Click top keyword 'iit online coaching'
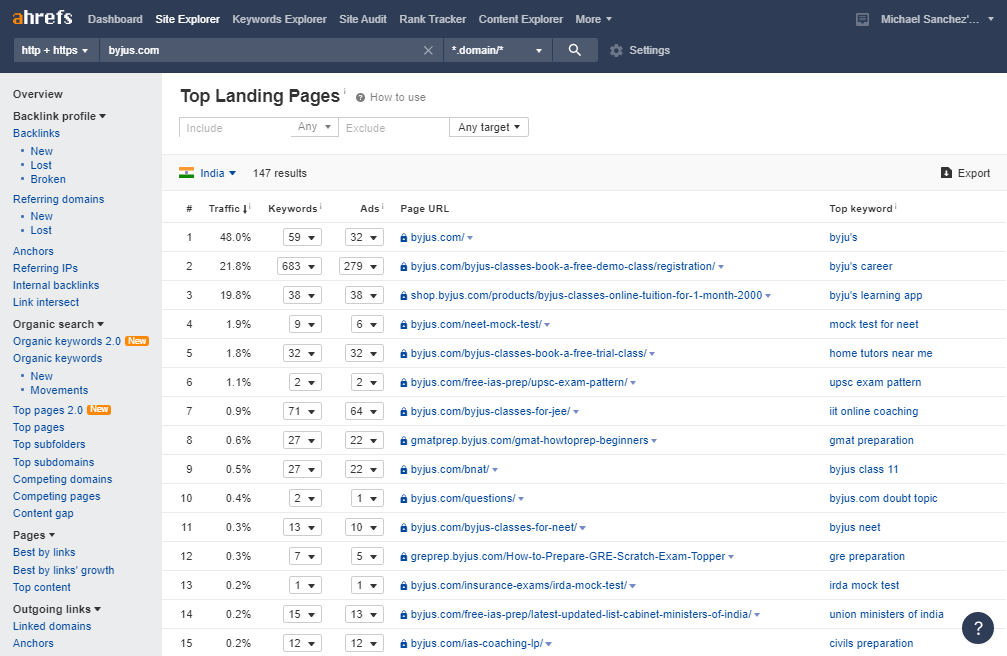1007x656 pixels. (873, 411)
